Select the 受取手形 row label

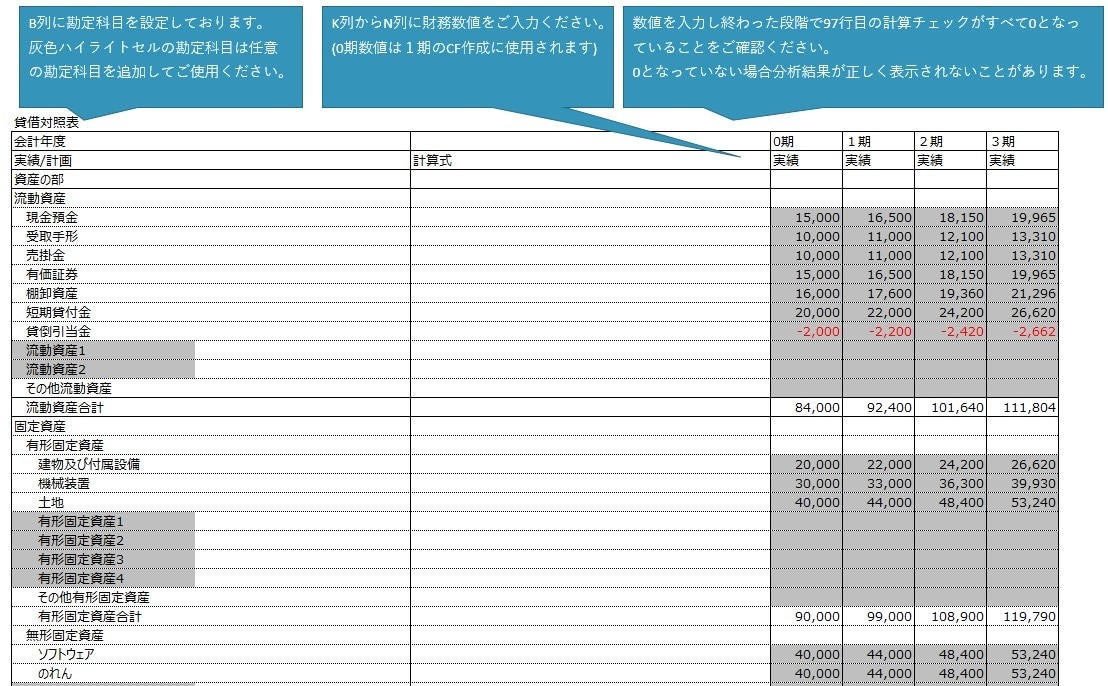tap(52, 237)
